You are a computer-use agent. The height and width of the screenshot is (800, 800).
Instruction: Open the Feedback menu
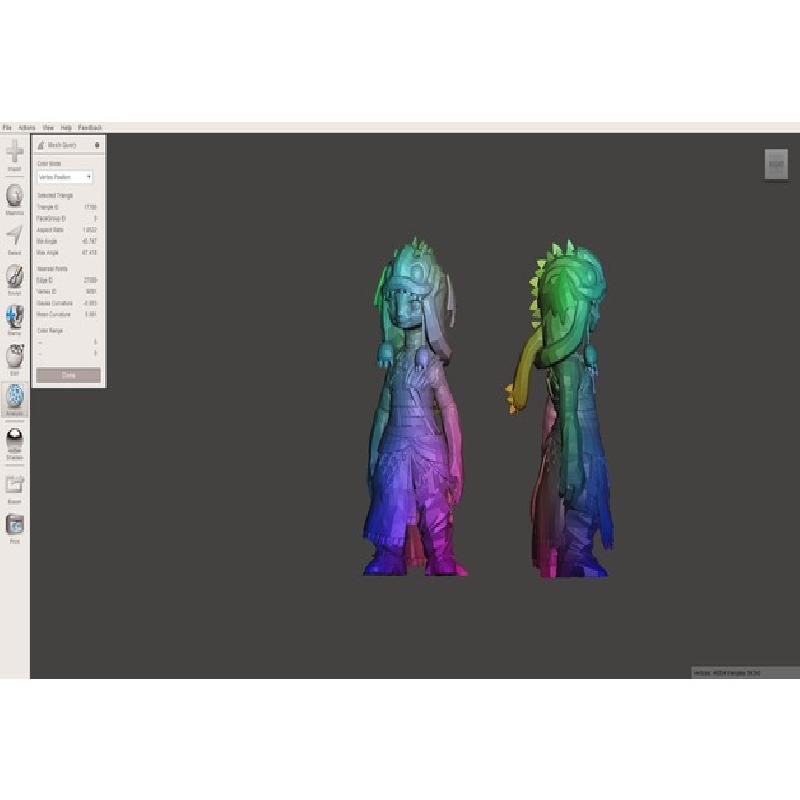tap(90, 128)
